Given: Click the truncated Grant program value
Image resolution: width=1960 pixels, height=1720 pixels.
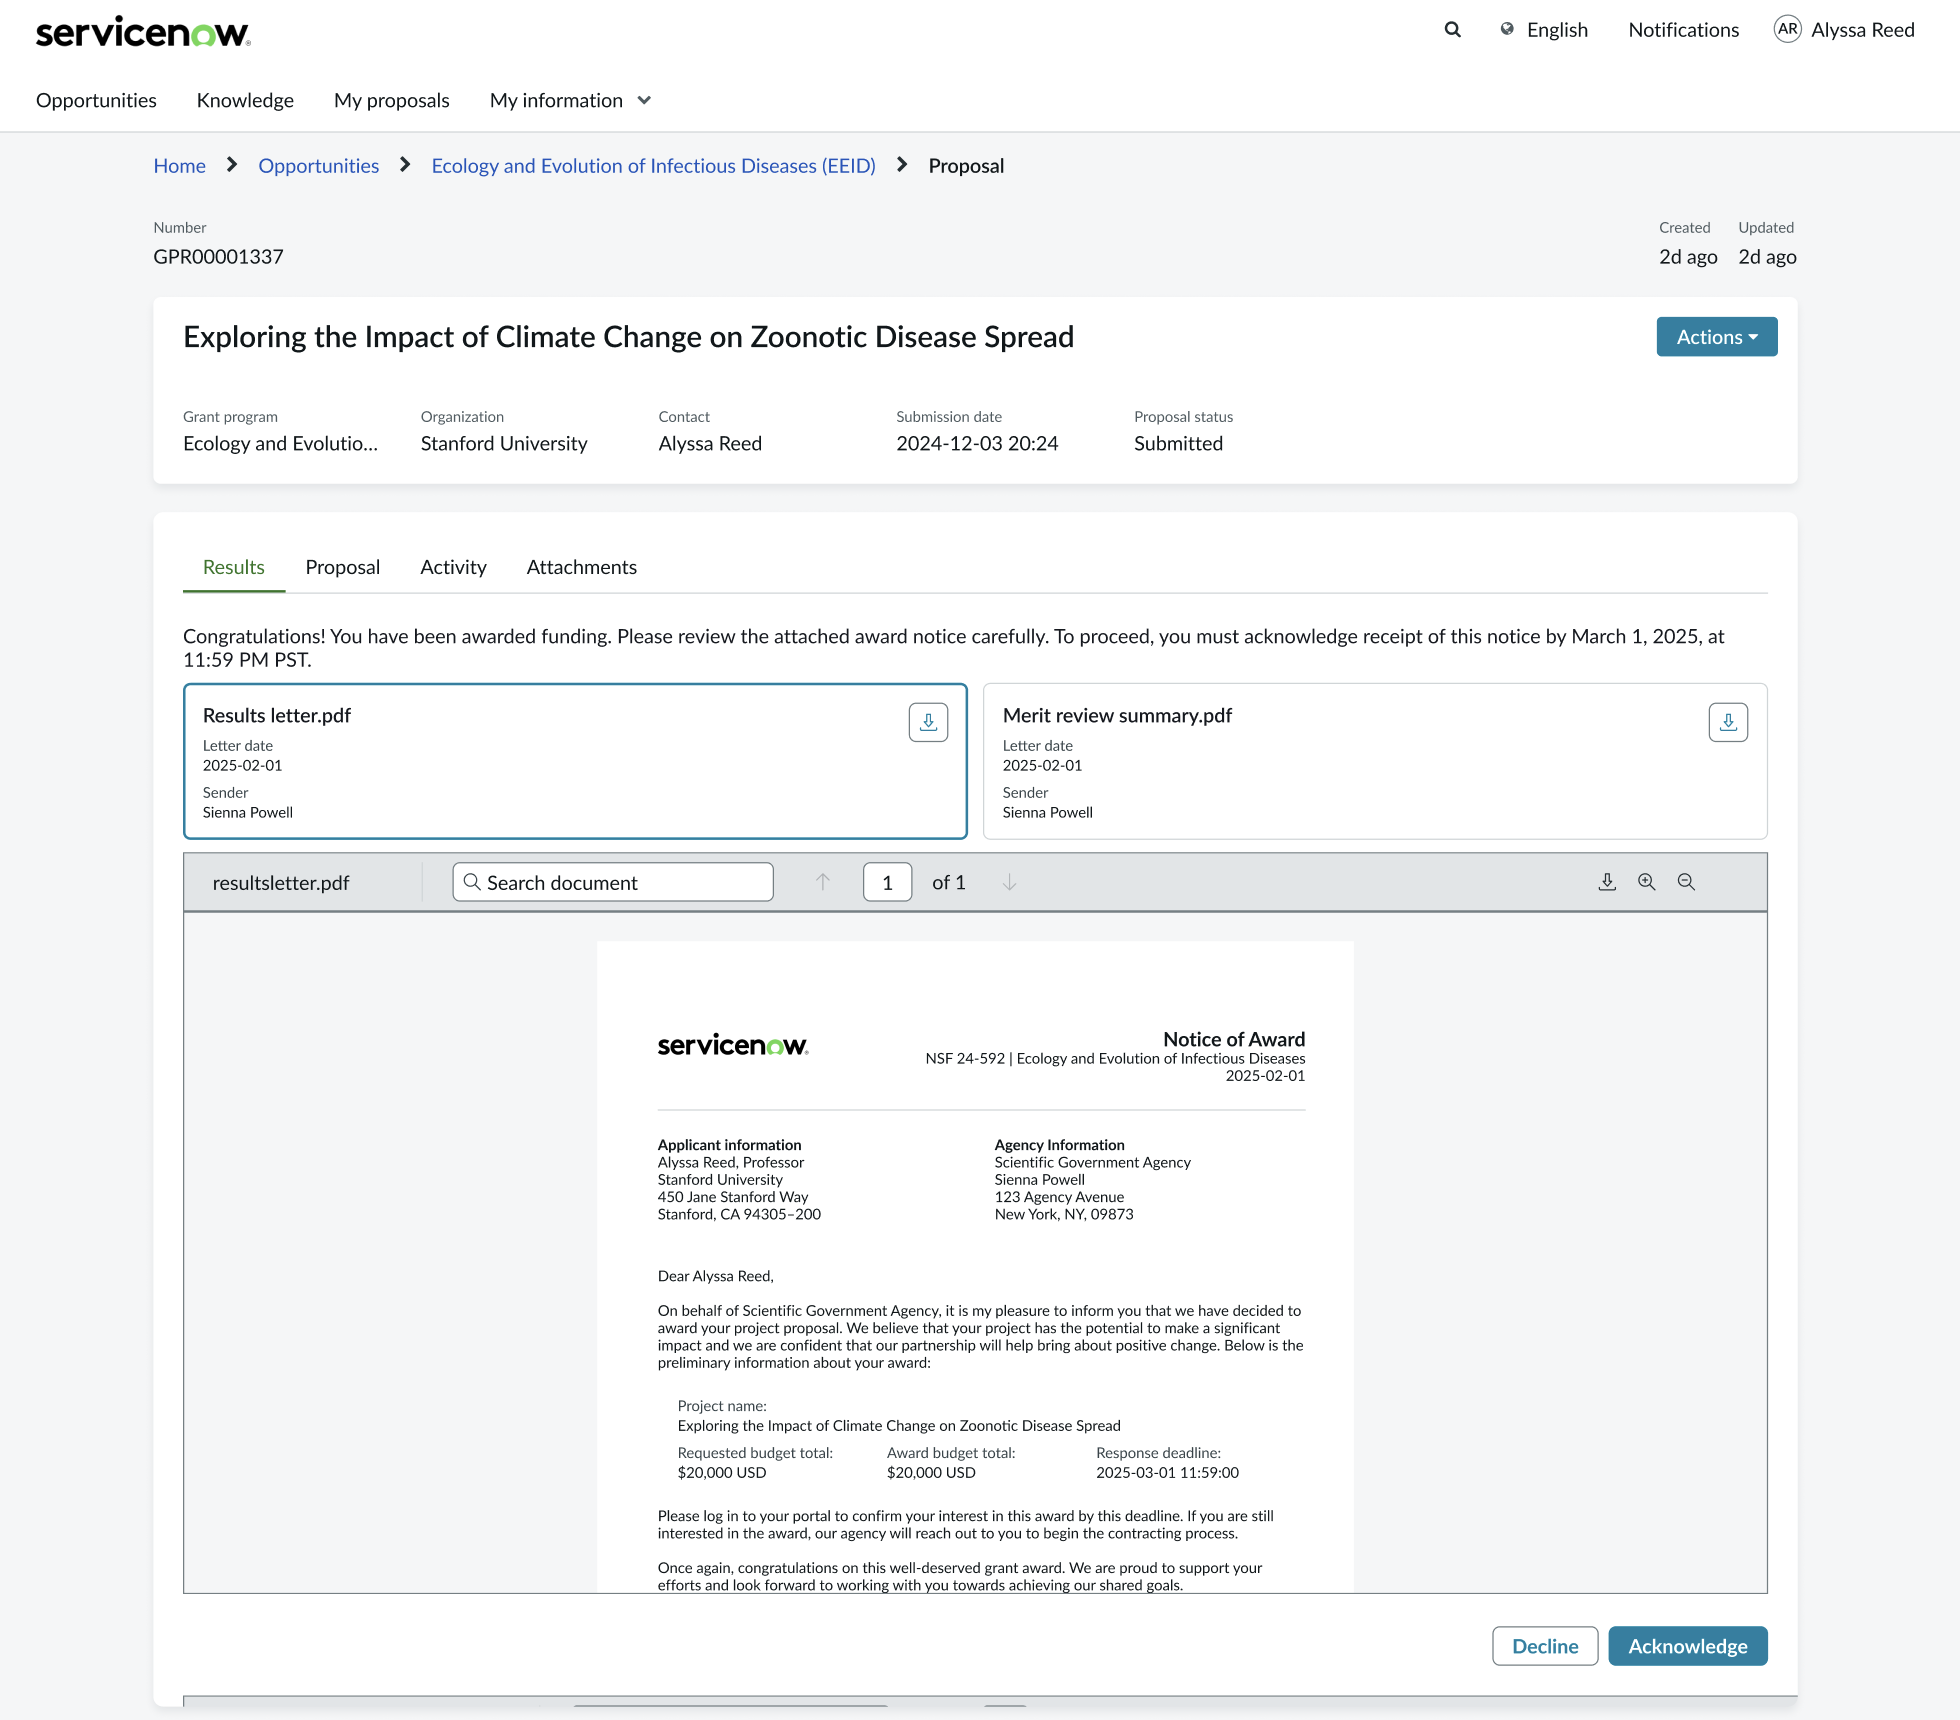Looking at the screenshot, I should 281,444.
